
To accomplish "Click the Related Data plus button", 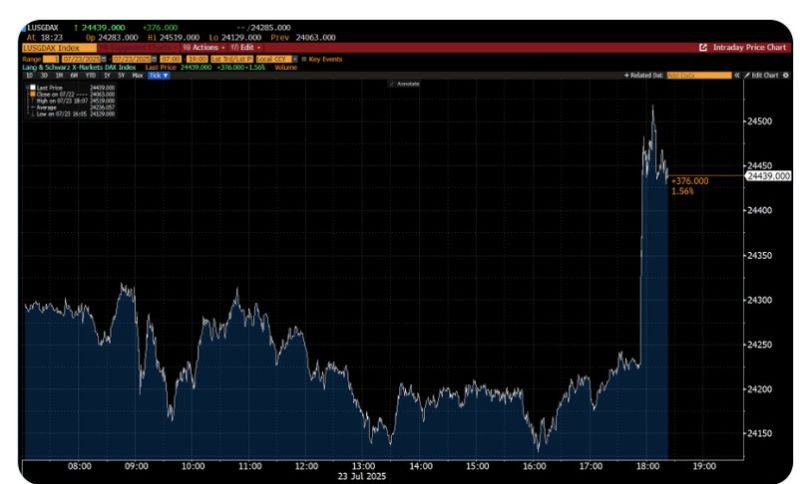I will pyautogui.click(x=644, y=75).
